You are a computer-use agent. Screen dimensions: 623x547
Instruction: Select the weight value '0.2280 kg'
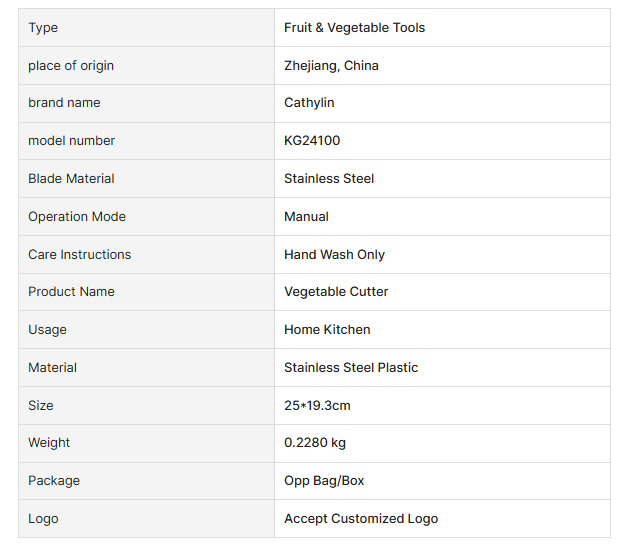pos(315,443)
